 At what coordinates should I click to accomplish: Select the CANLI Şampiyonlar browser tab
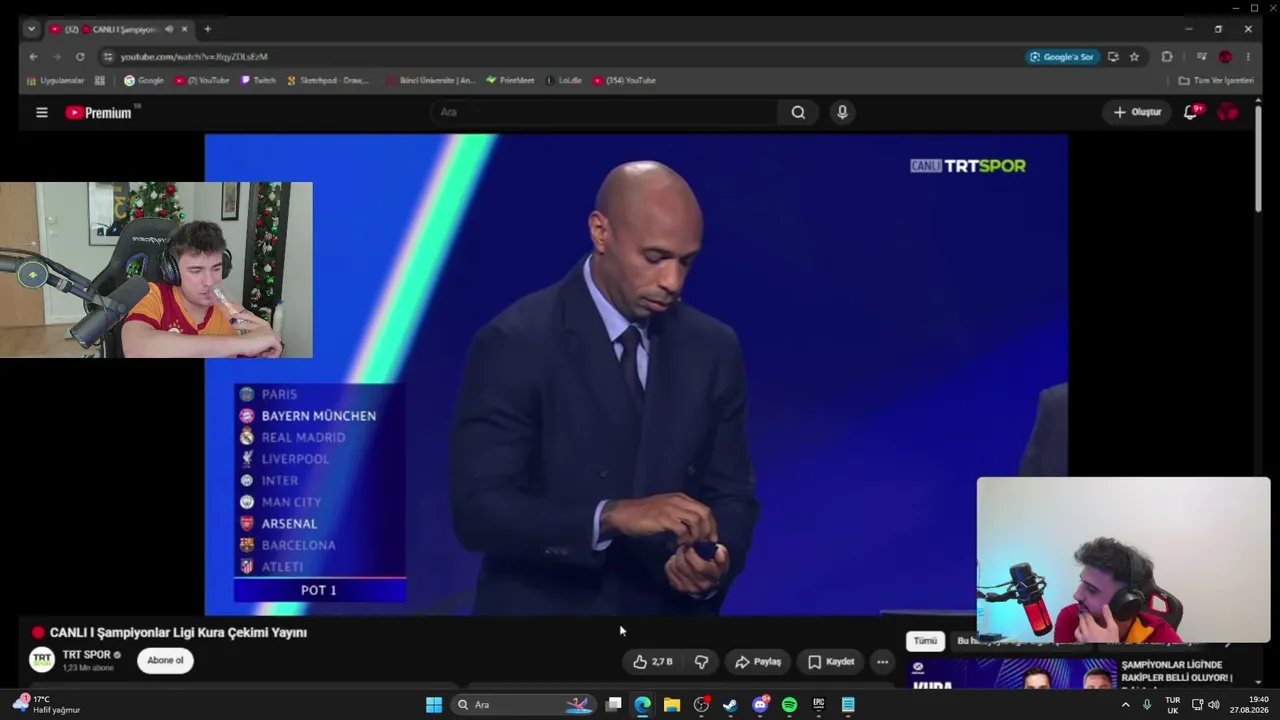(x=119, y=29)
